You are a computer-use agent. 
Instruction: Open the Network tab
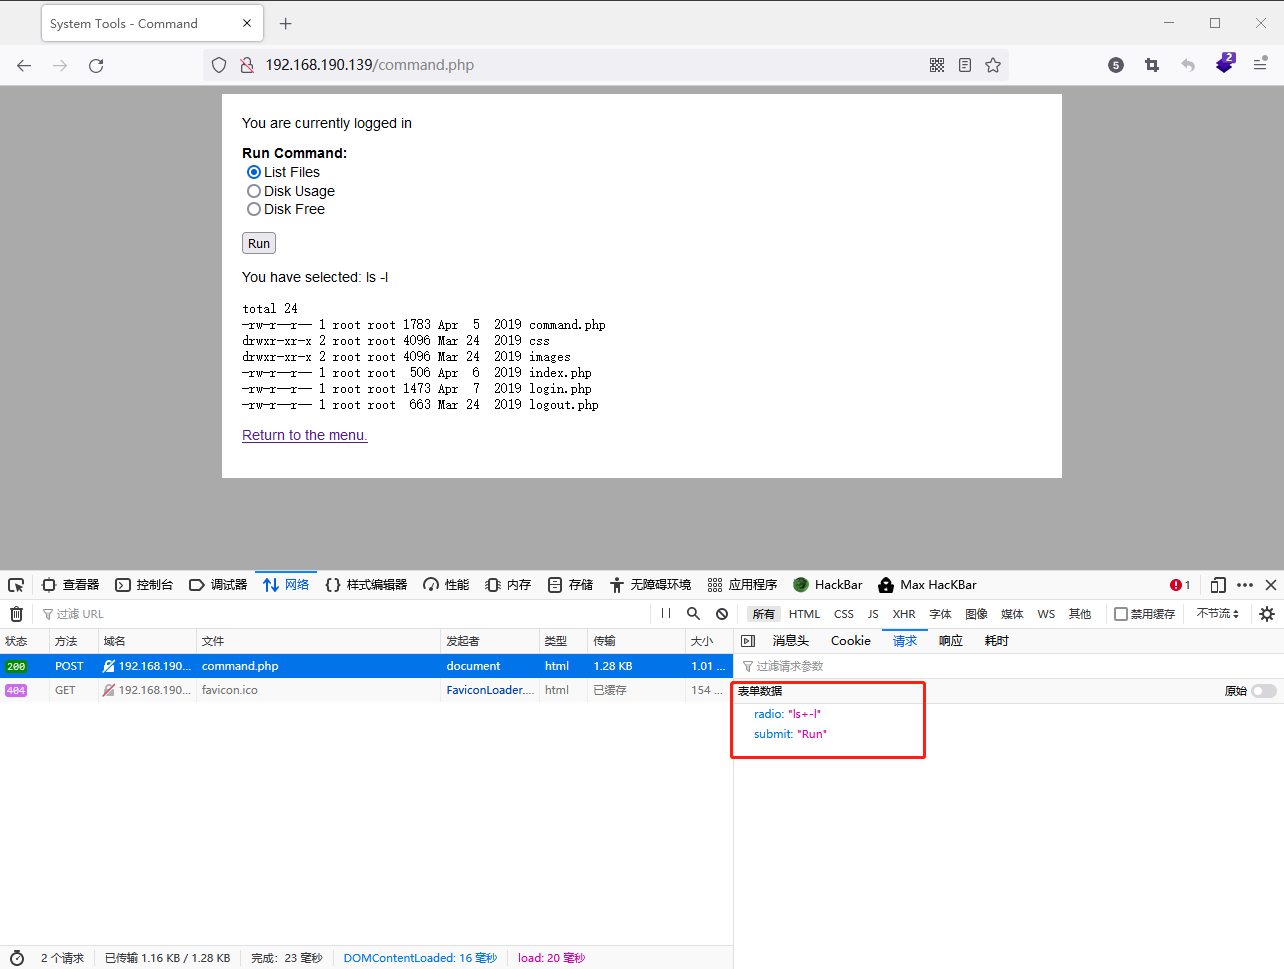tap(286, 585)
